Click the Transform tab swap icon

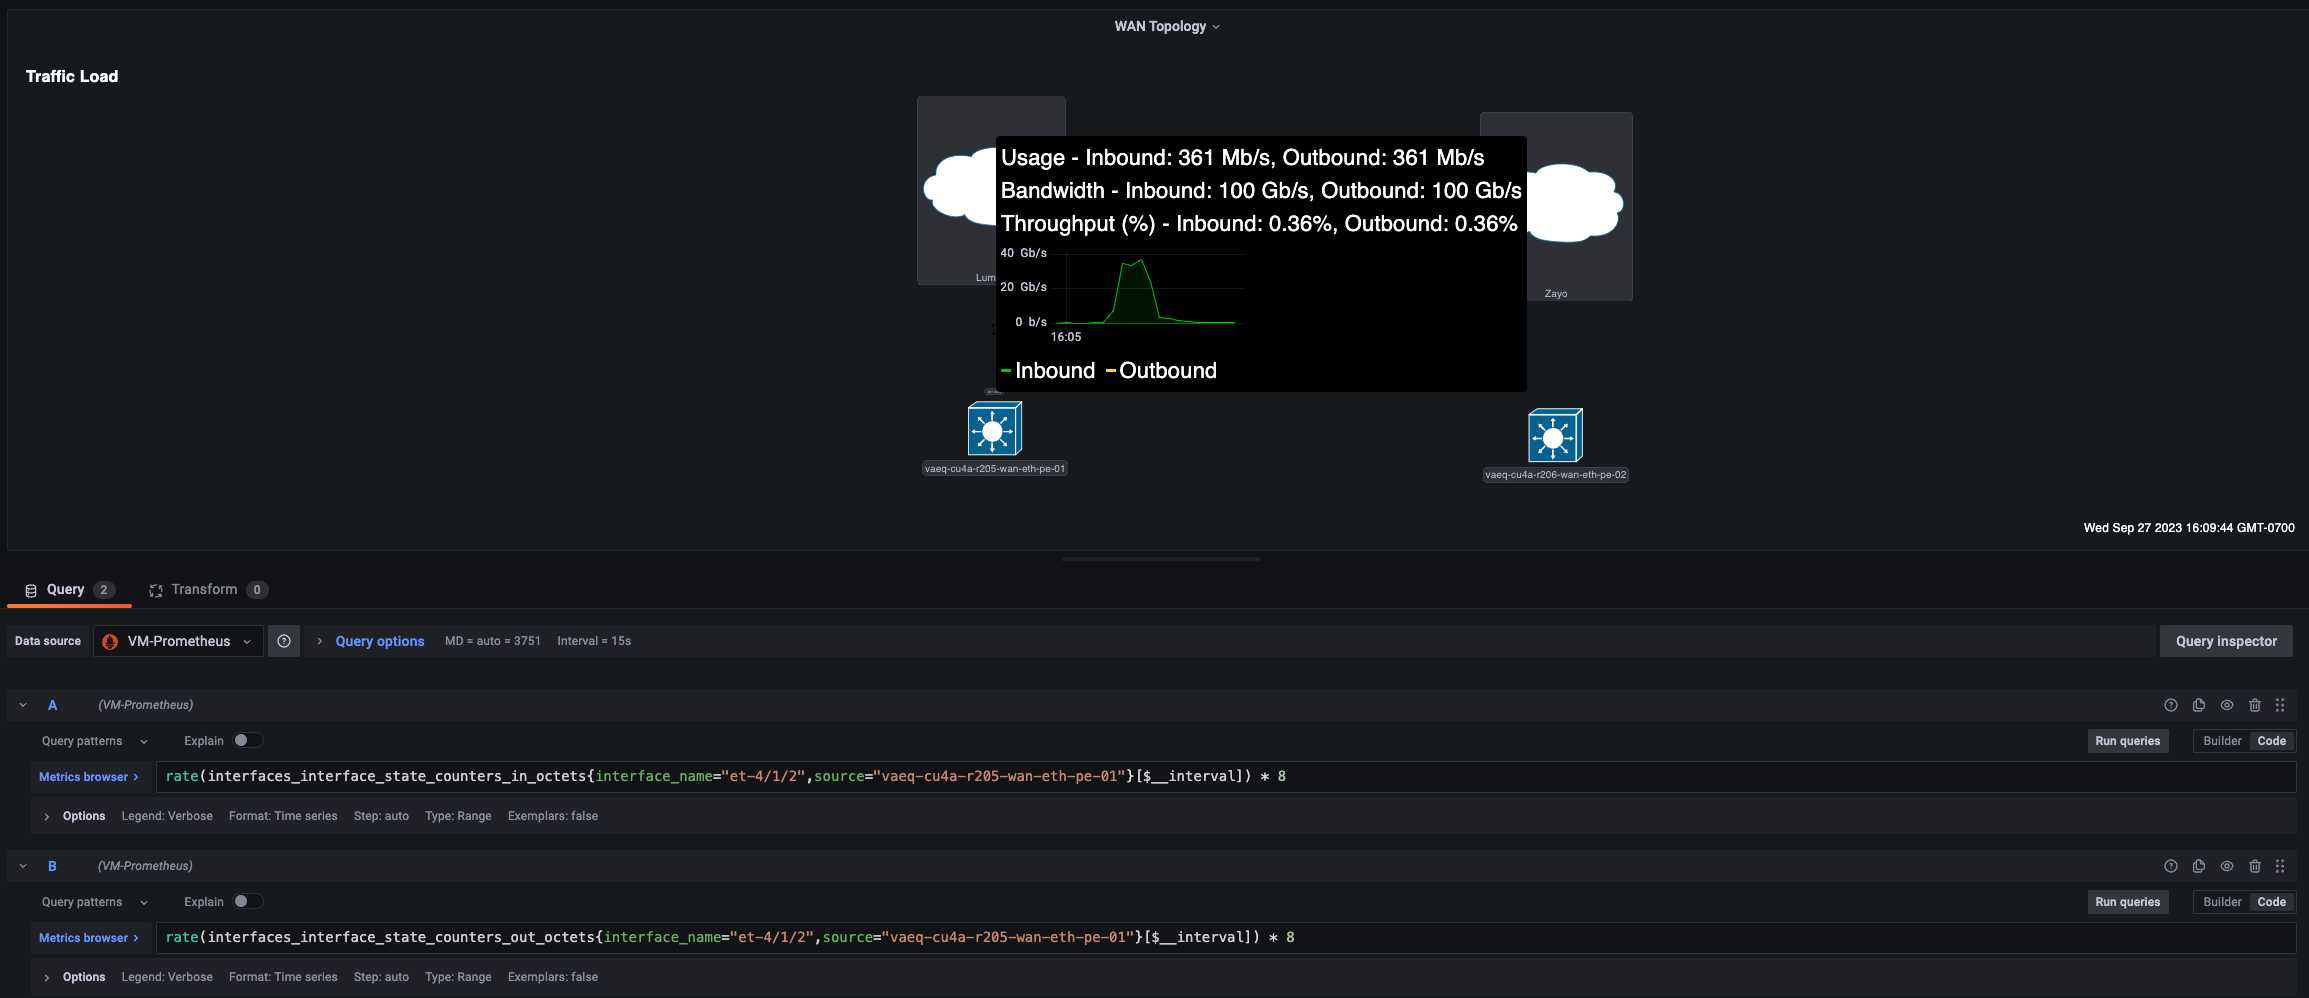coord(156,589)
